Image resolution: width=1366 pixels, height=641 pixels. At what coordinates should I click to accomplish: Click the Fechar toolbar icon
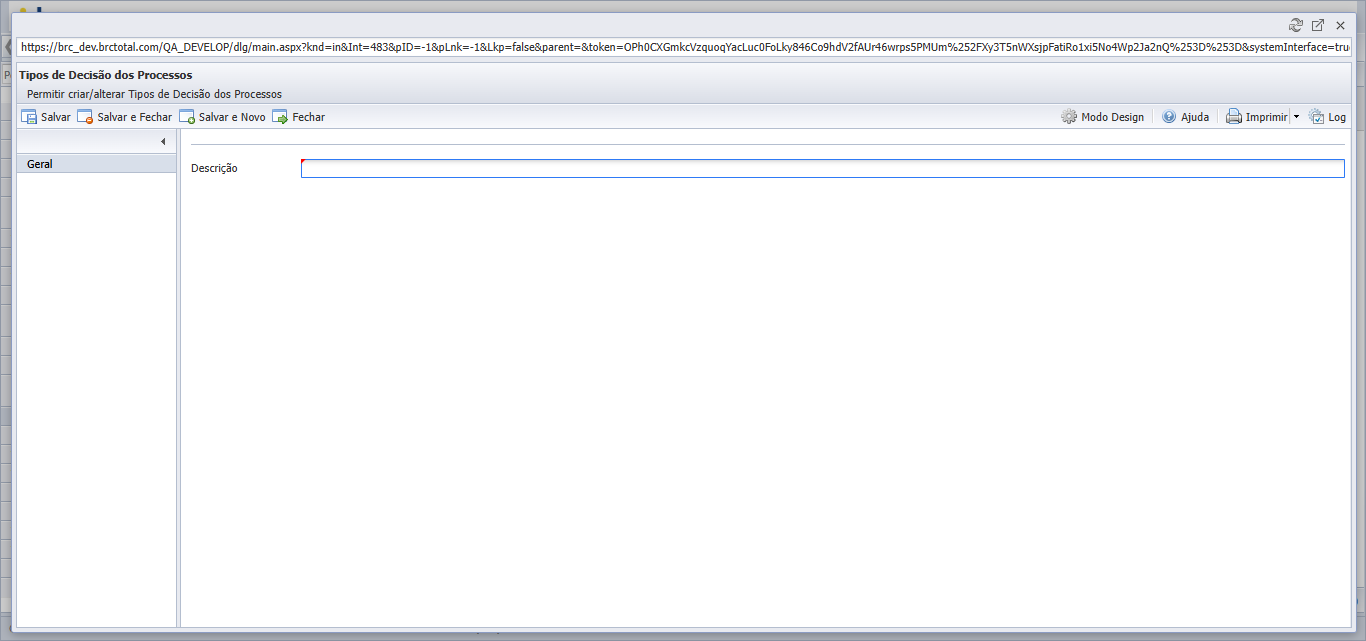[280, 117]
